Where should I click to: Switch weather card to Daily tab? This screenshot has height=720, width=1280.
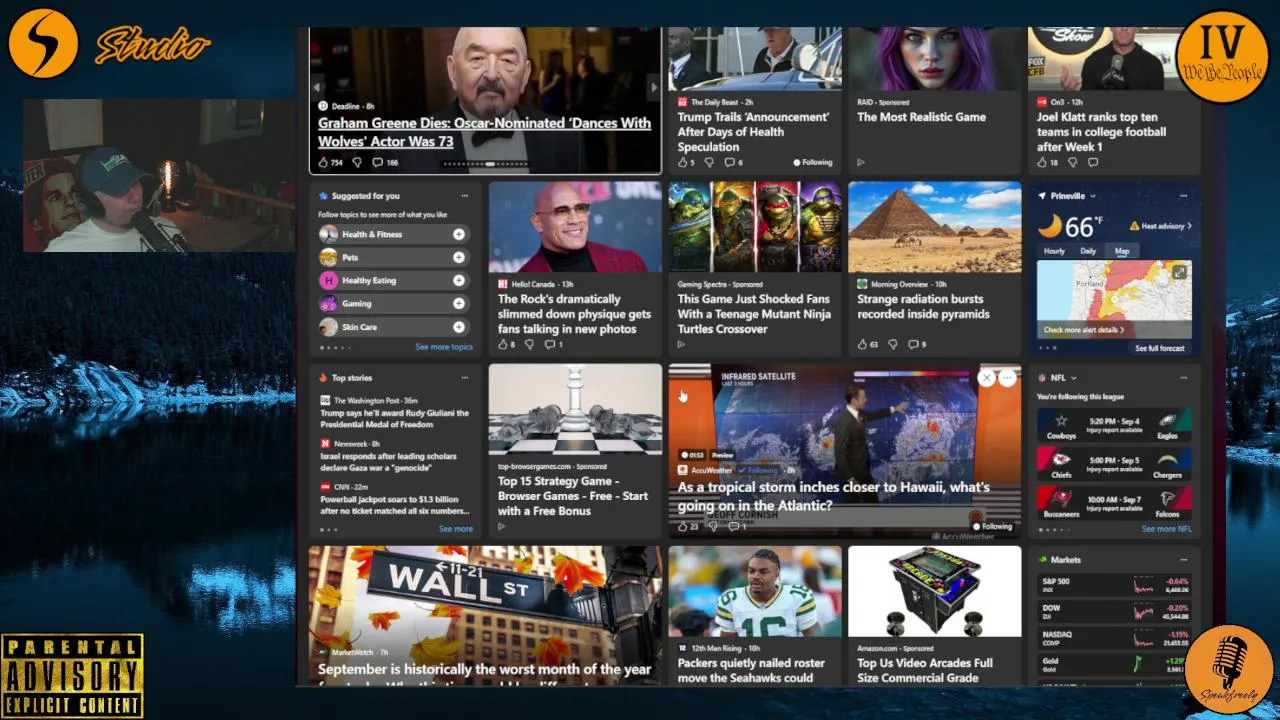point(1088,251)
